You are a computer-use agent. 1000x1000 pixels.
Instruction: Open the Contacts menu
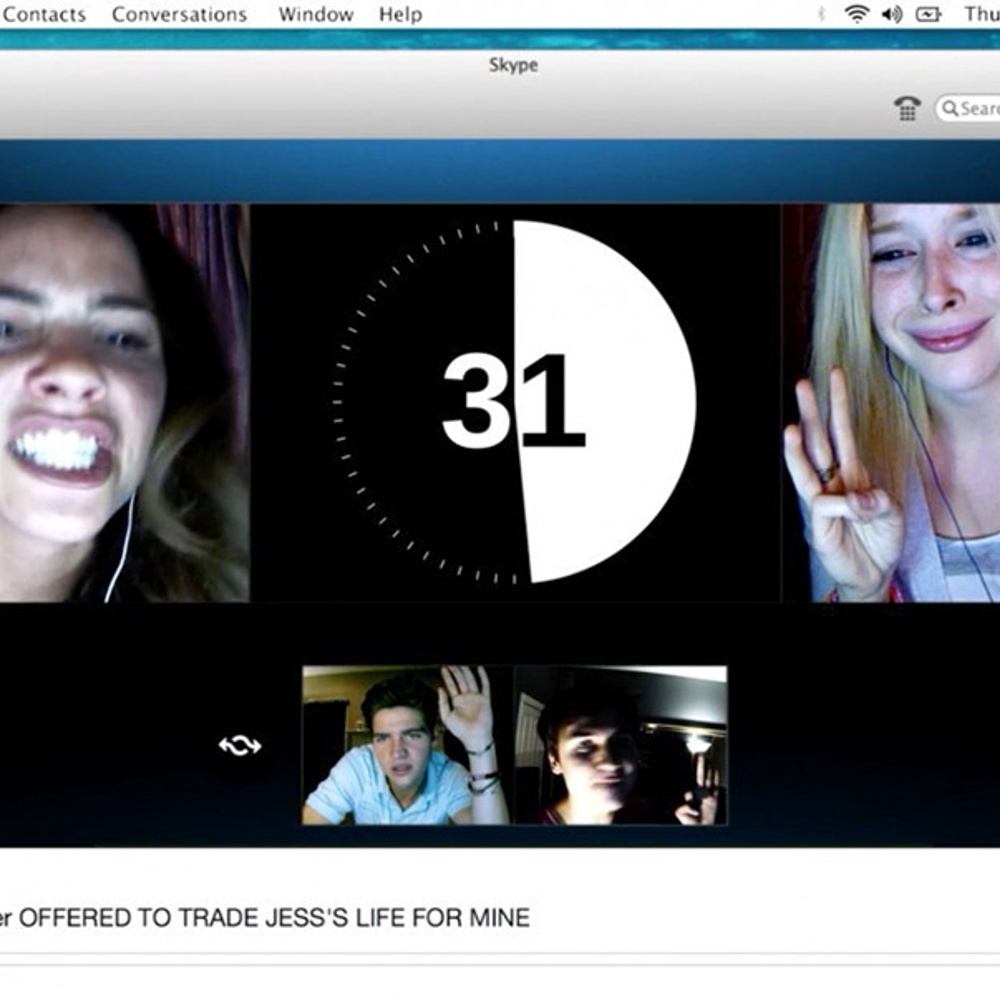click(x=43, y=14)
